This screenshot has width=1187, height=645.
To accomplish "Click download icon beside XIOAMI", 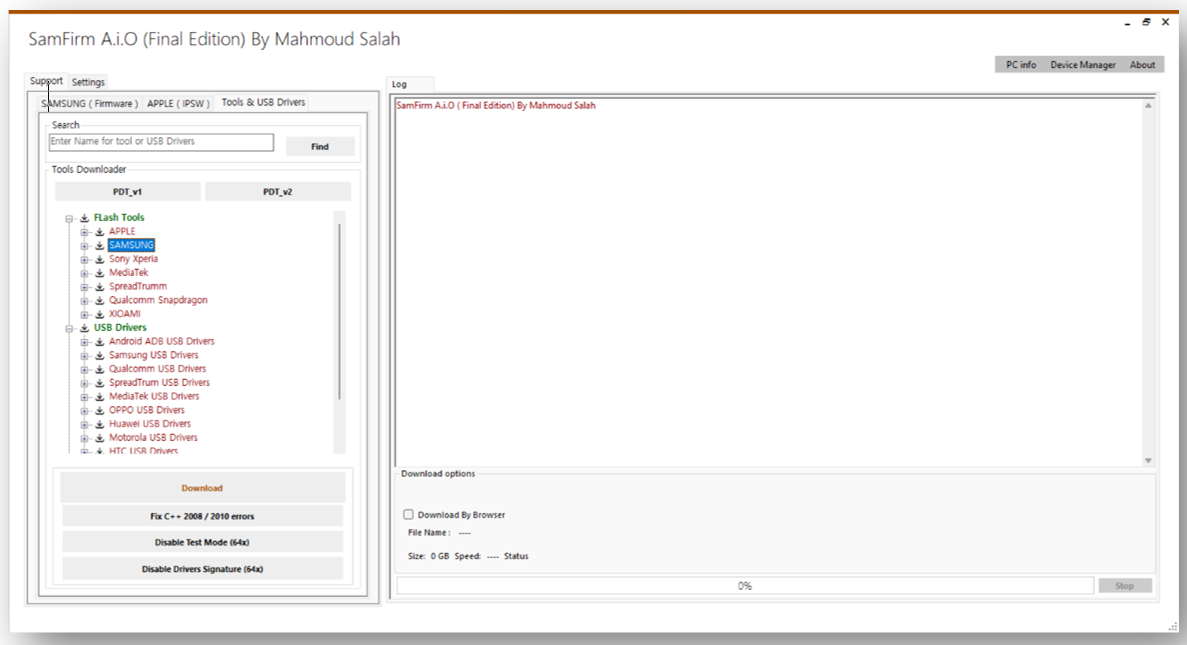I will coord(99,314).
